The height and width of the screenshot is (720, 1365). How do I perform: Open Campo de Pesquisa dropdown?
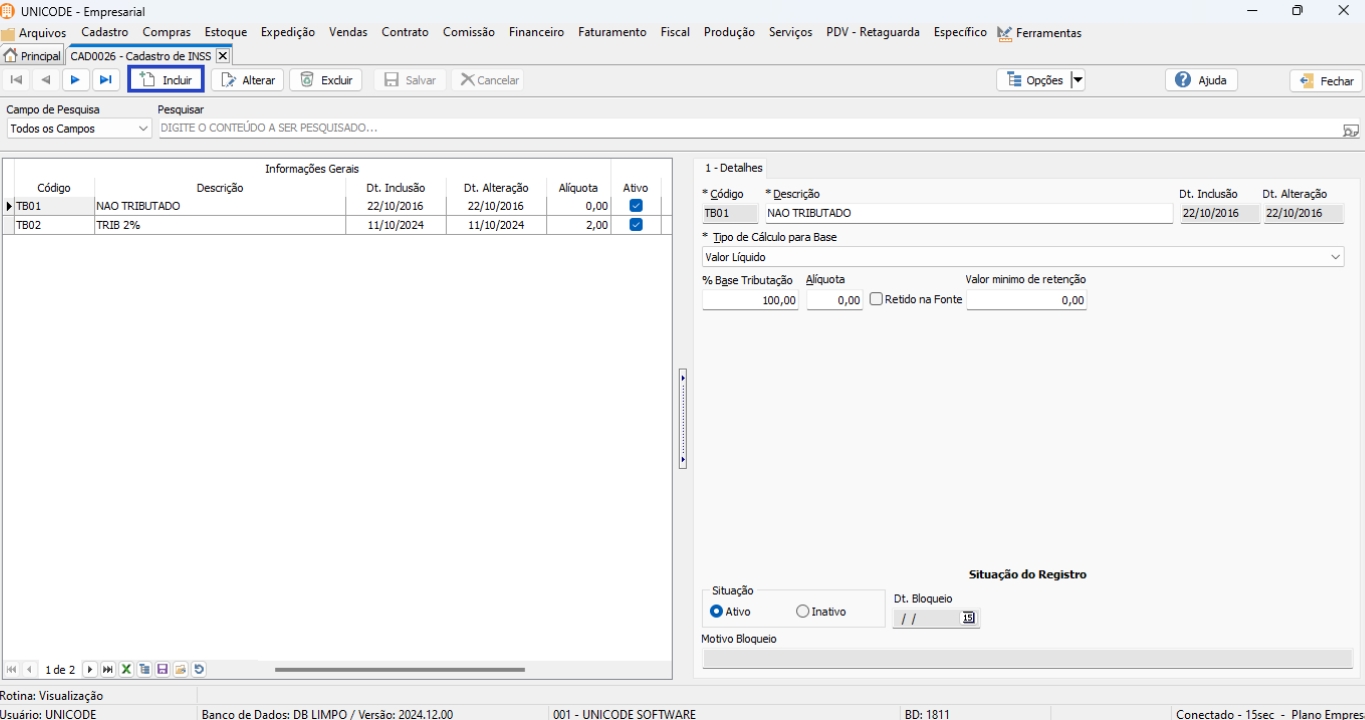click(x=141, y=129)
